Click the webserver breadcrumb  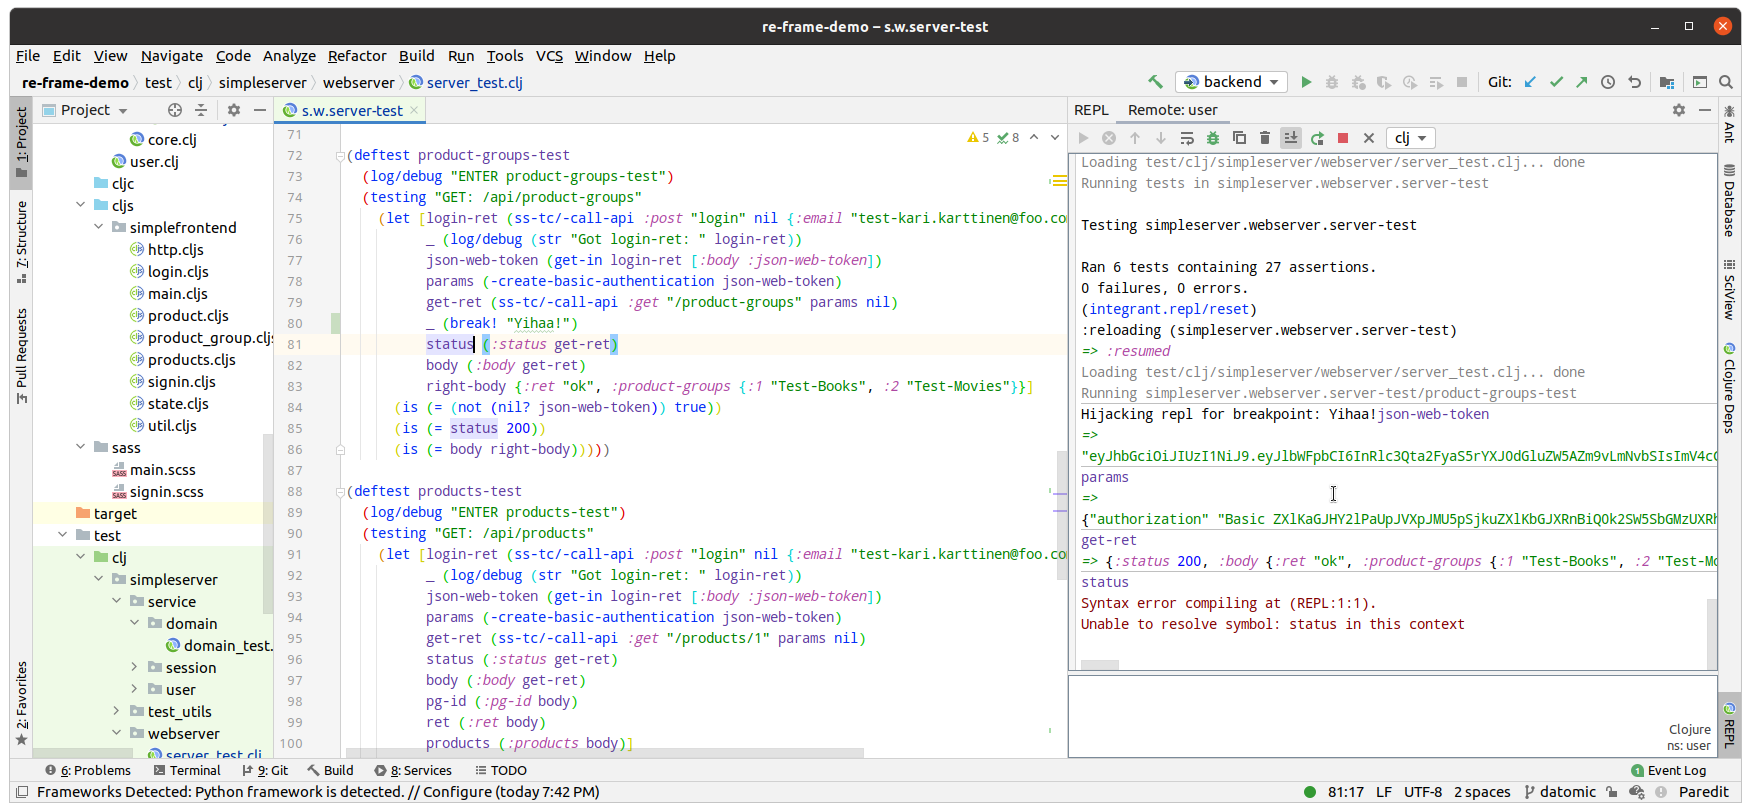[358, 83]
